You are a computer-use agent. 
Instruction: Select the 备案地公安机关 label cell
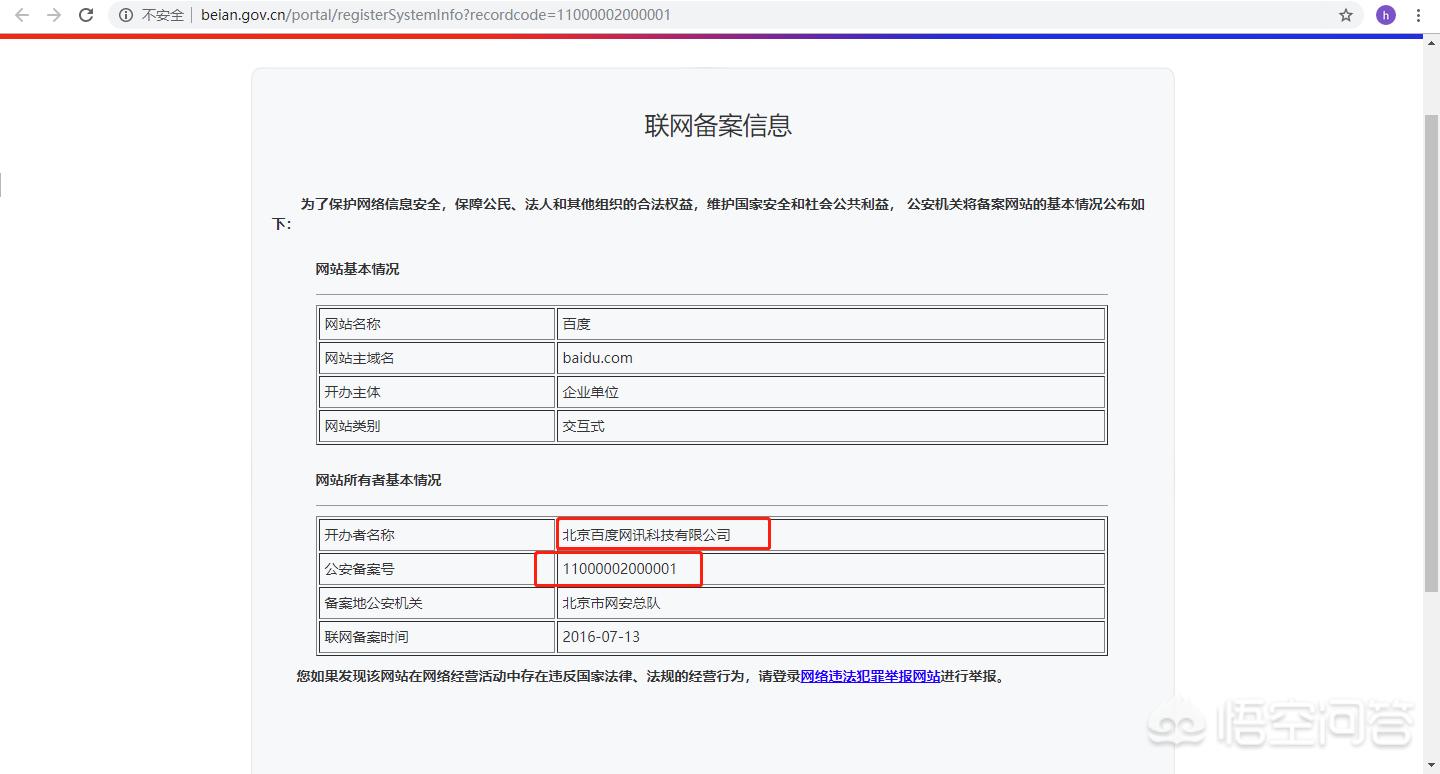coord(437,603)
